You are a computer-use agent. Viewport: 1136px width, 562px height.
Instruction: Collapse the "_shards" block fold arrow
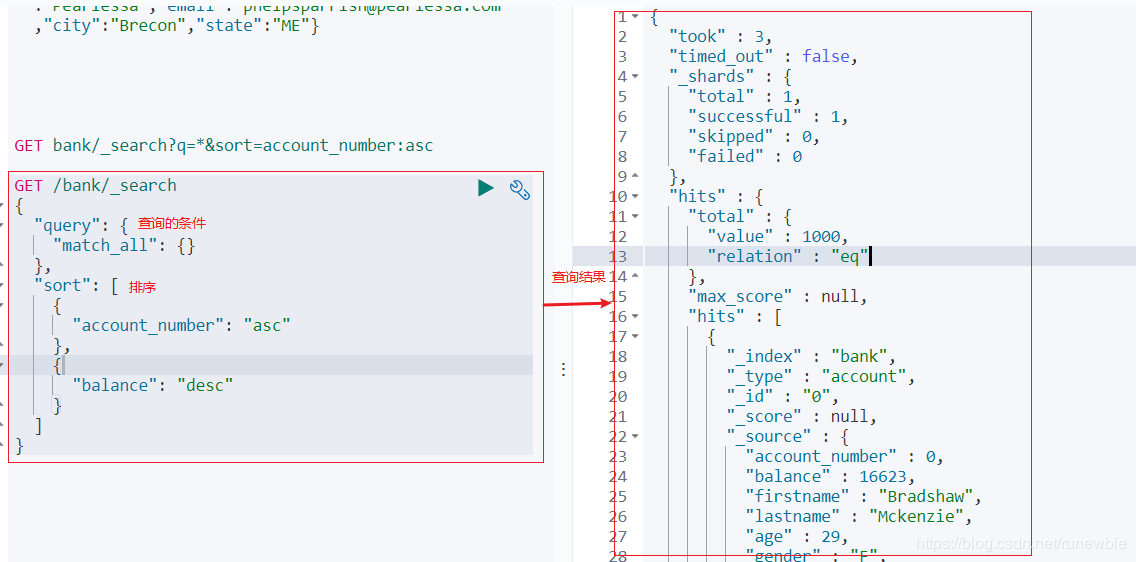[x=635, y=76]
